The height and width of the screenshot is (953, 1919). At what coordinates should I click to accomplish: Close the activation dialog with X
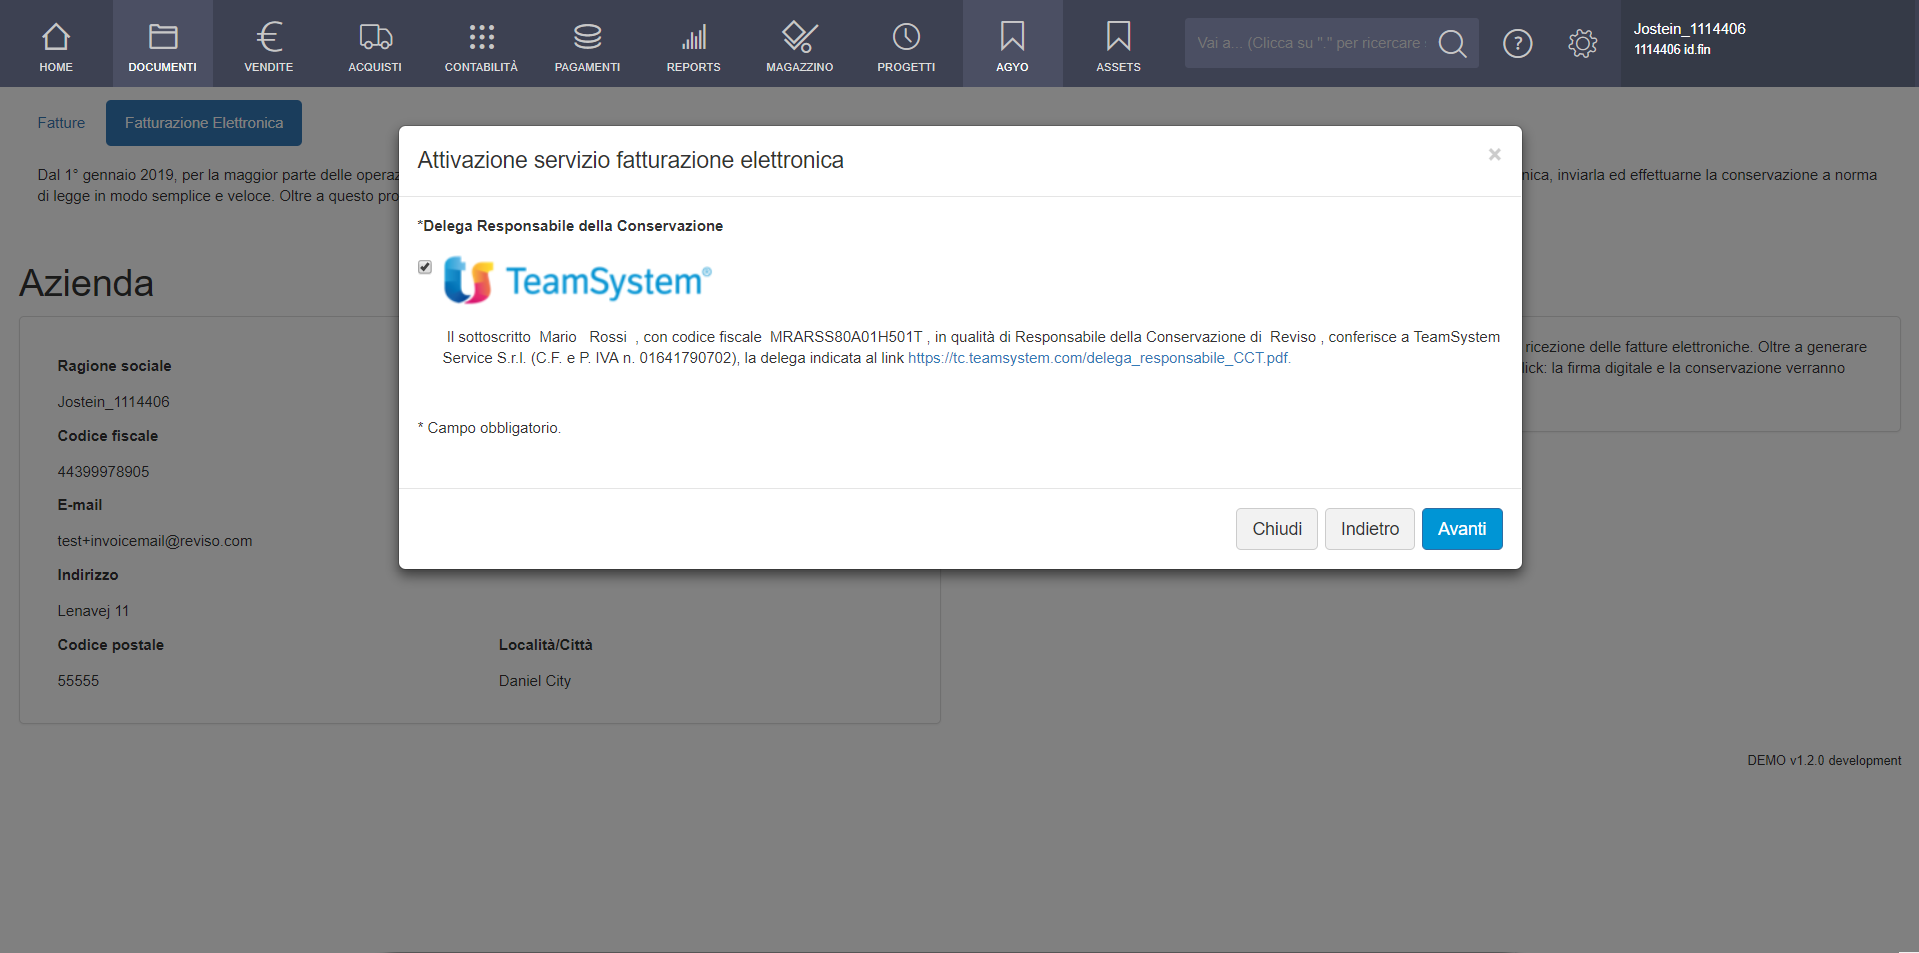tap(1494, 154)
